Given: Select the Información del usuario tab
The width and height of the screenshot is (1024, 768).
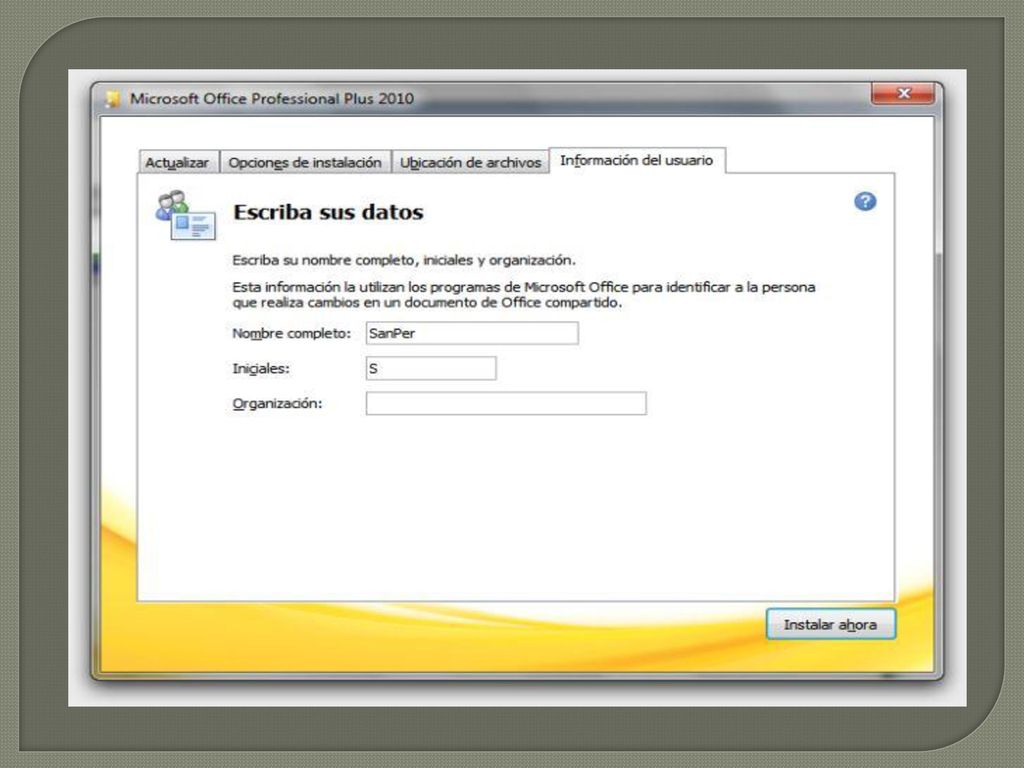Looking at the screenshot, I should 637,160.
